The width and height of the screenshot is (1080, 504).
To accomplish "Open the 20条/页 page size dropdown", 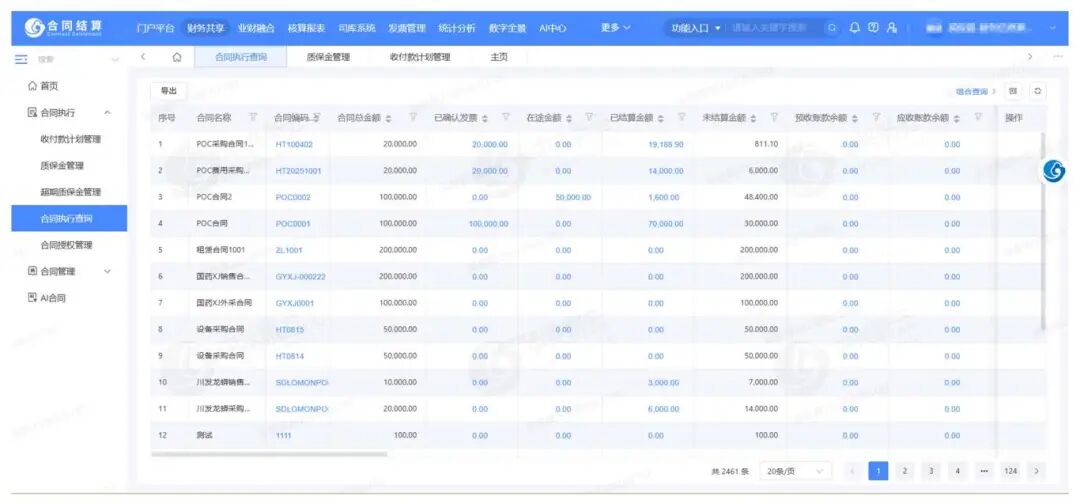I will [796, 471].
